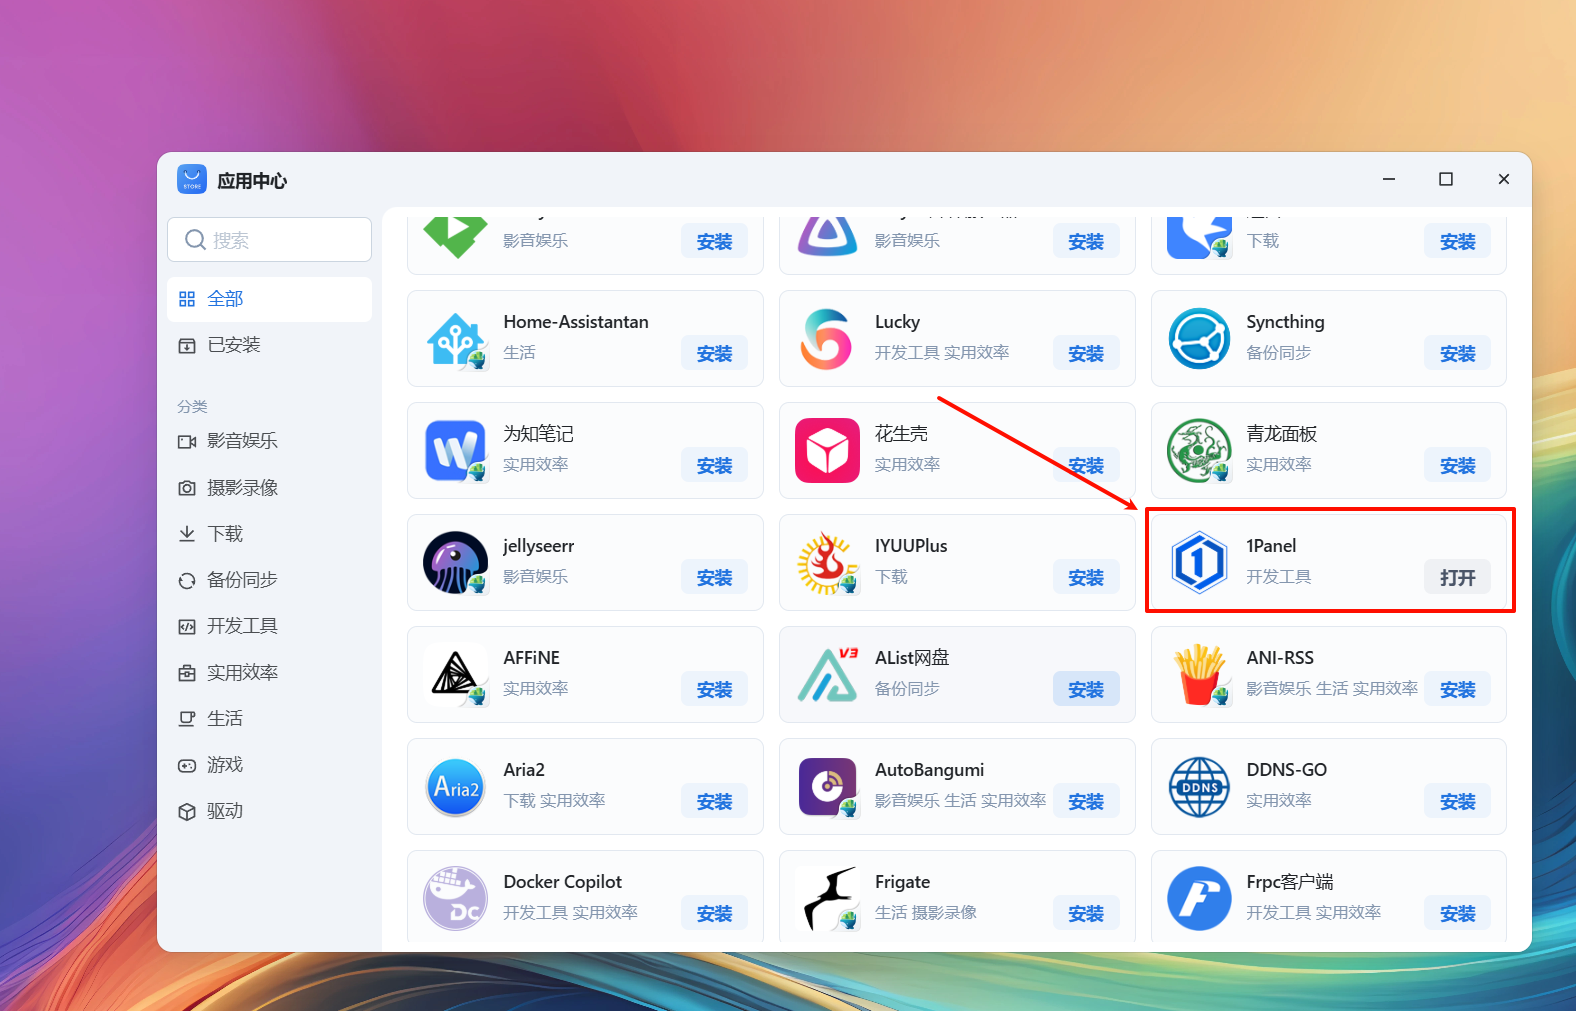Filter by 影音娱乐 category in sidebar
The image size is (1576, 1011).
click(x=269, y=441)
